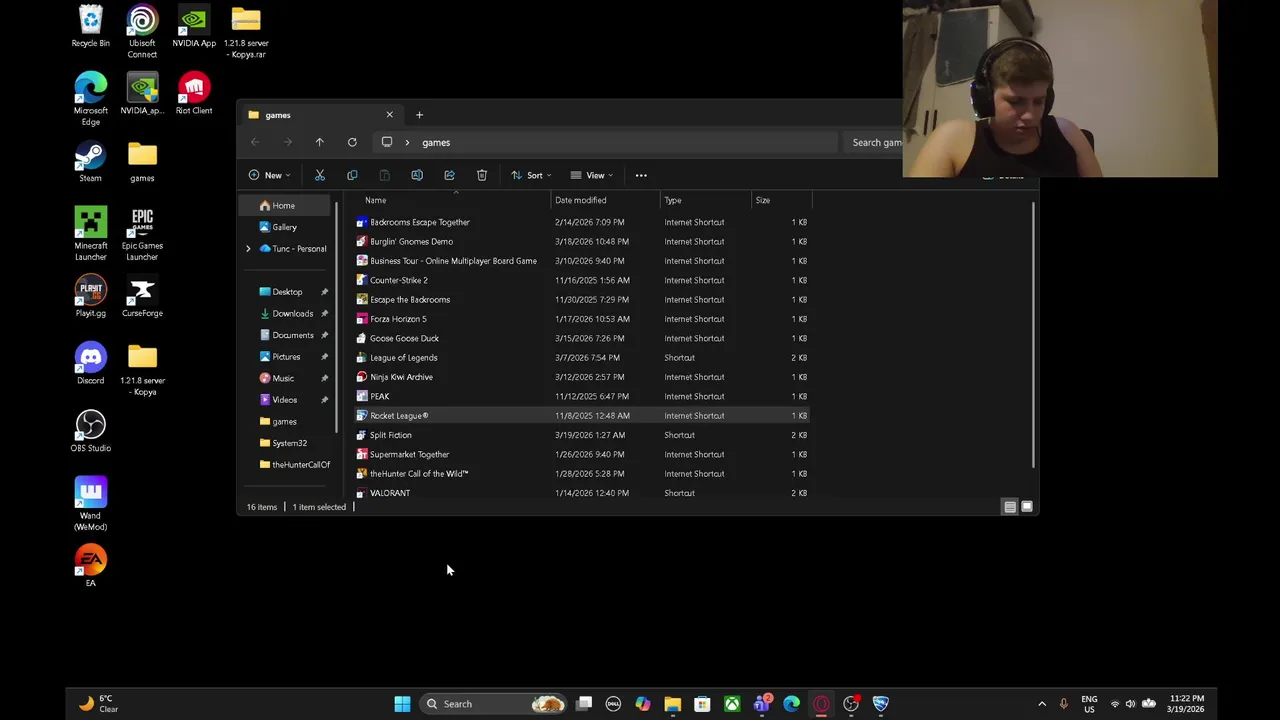Open the View dropdown menu
Image resolution: width=1280 pixels, height=720 pixels.
[x=592, y=175]
